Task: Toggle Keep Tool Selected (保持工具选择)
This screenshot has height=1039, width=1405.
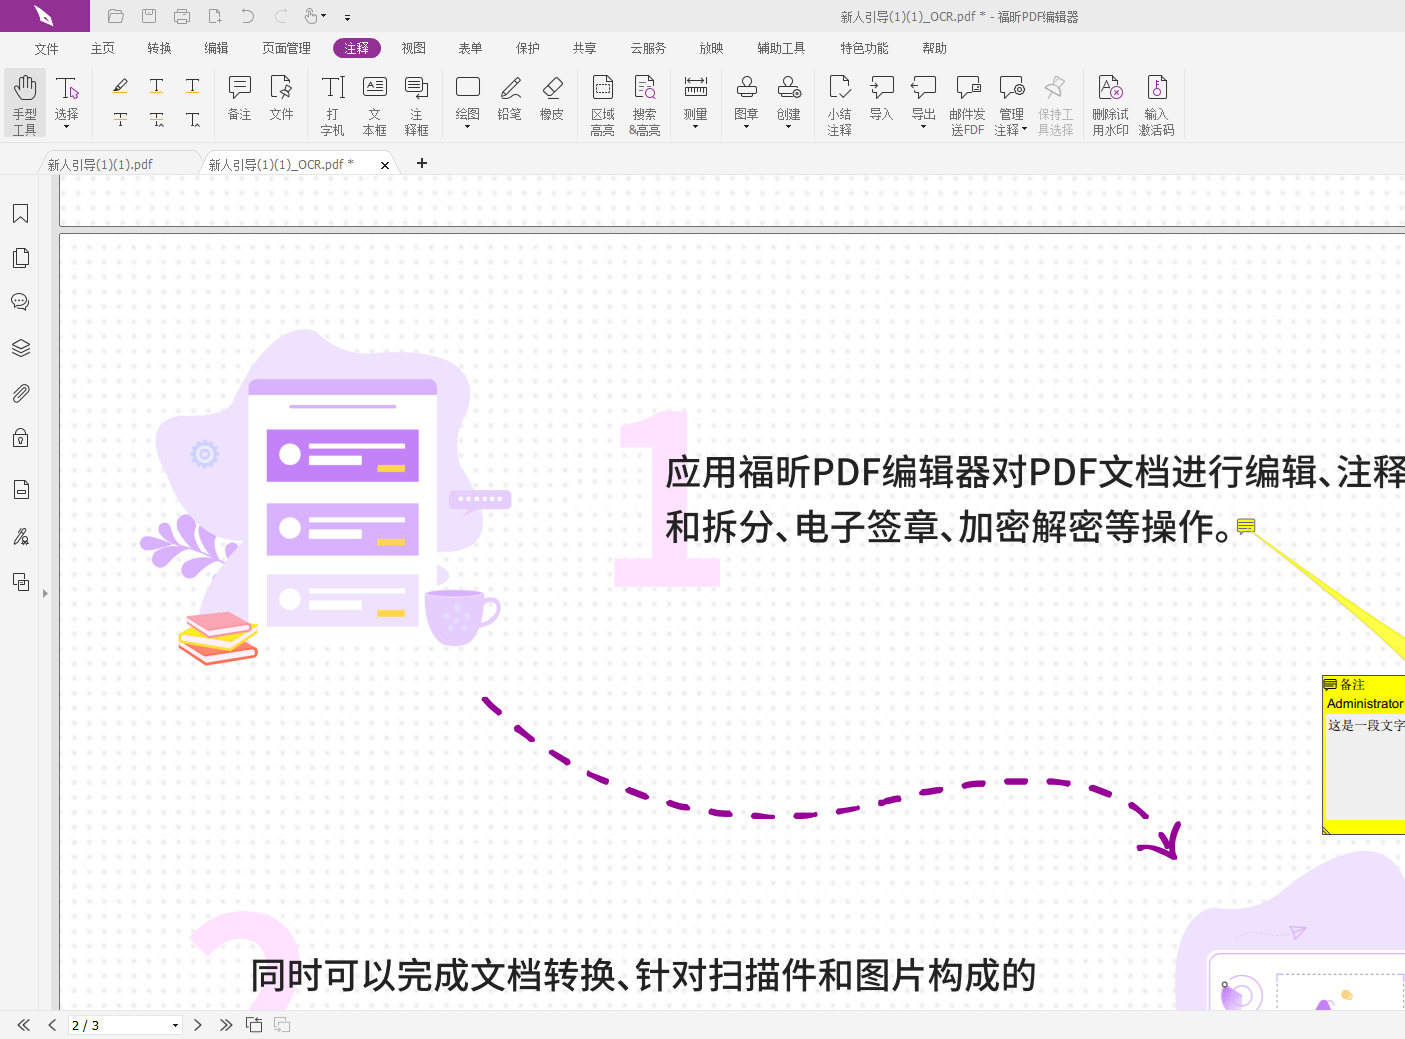Action: [1056, 104]
